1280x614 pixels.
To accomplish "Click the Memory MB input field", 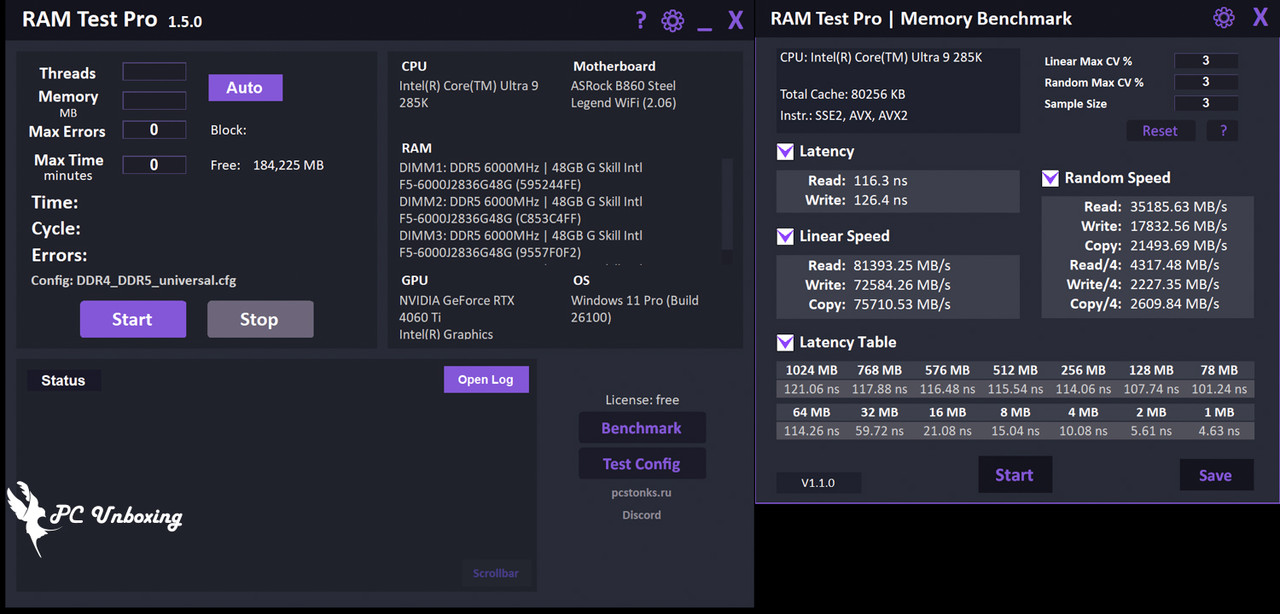I will point(154,101).
